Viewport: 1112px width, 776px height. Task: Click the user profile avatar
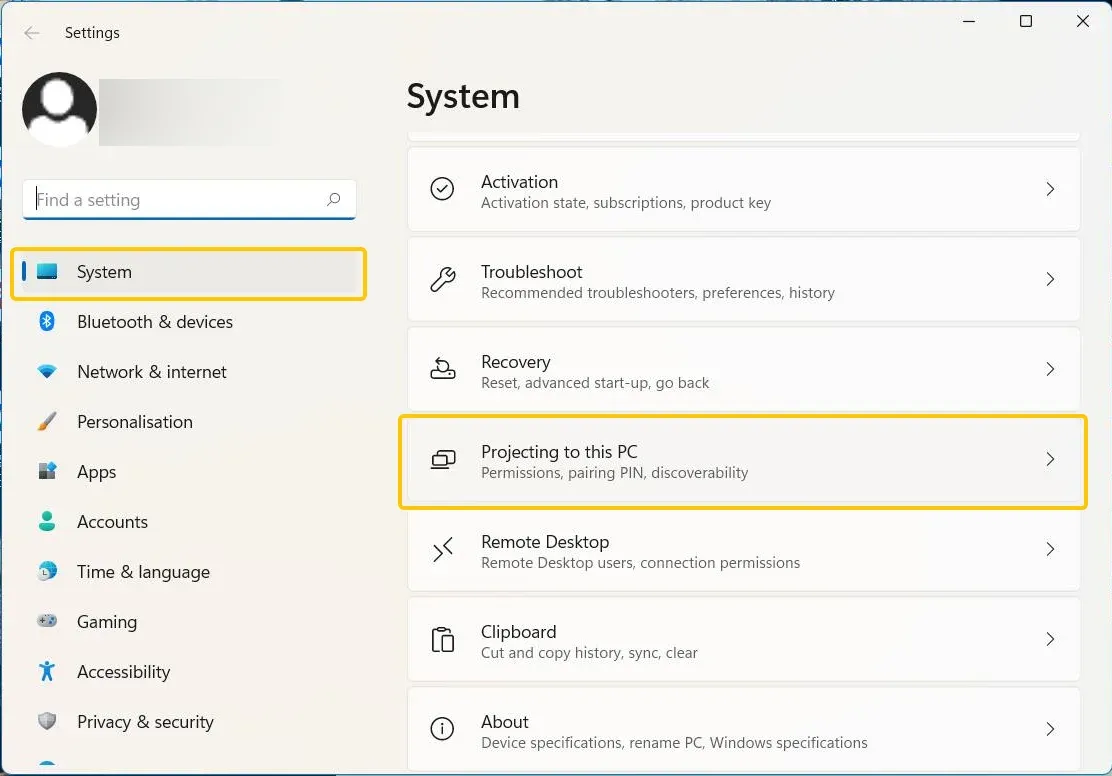point(60,109)
